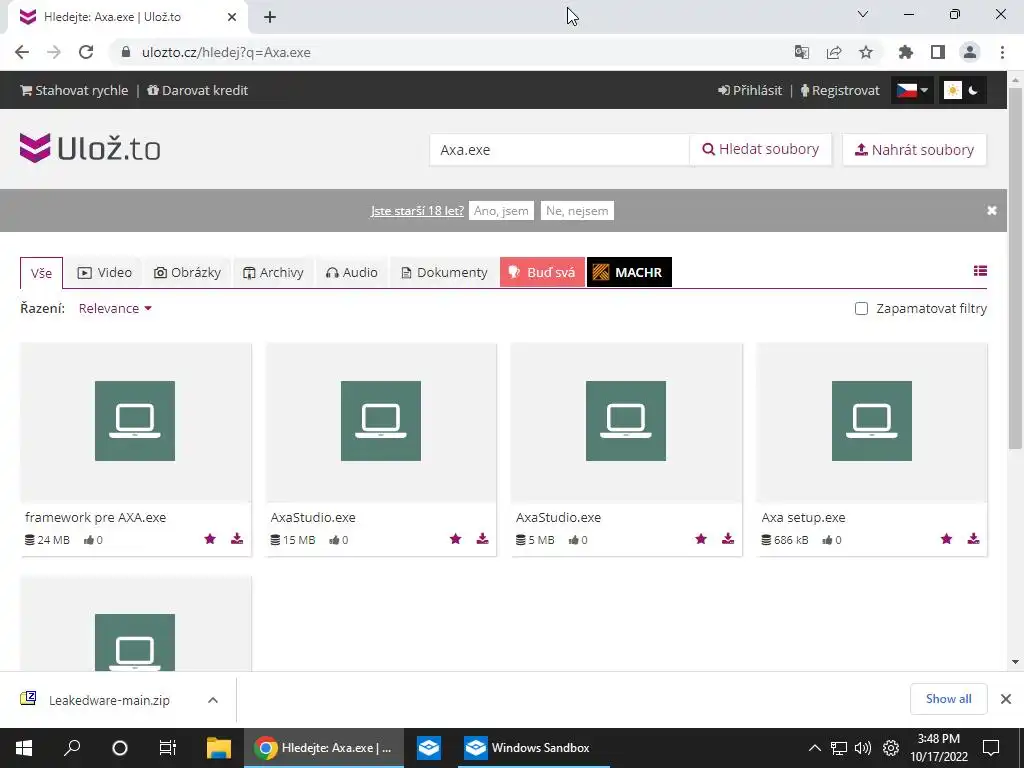Open the Chrome tab search chevron
Screen dimensions: 1024x768
[x=863, y=14]
